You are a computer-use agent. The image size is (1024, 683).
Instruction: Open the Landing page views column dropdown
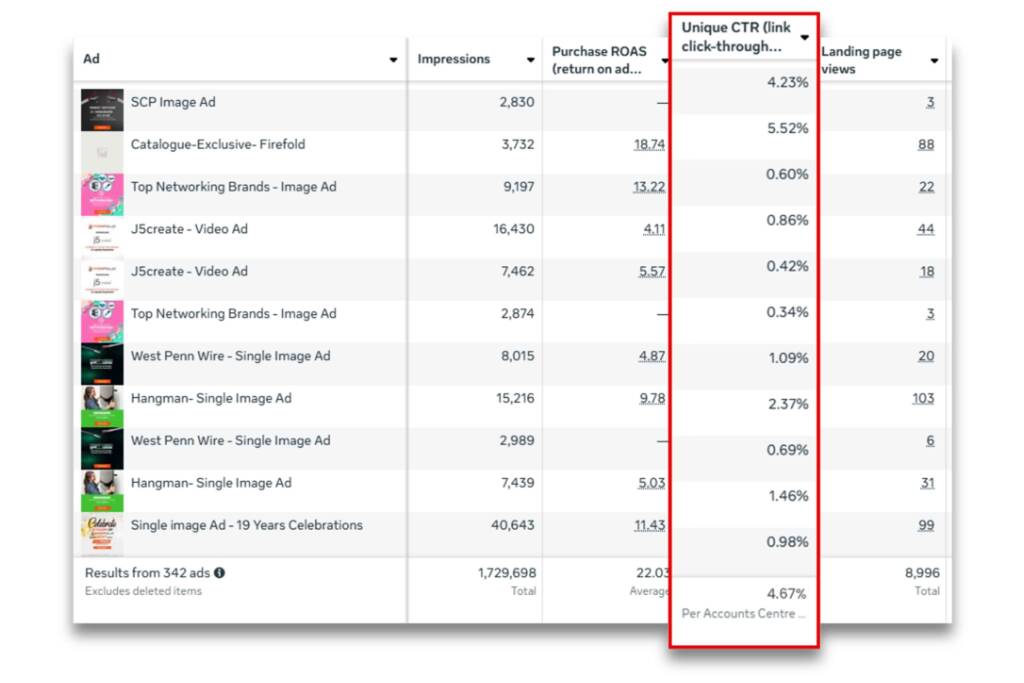click(934, 60)
